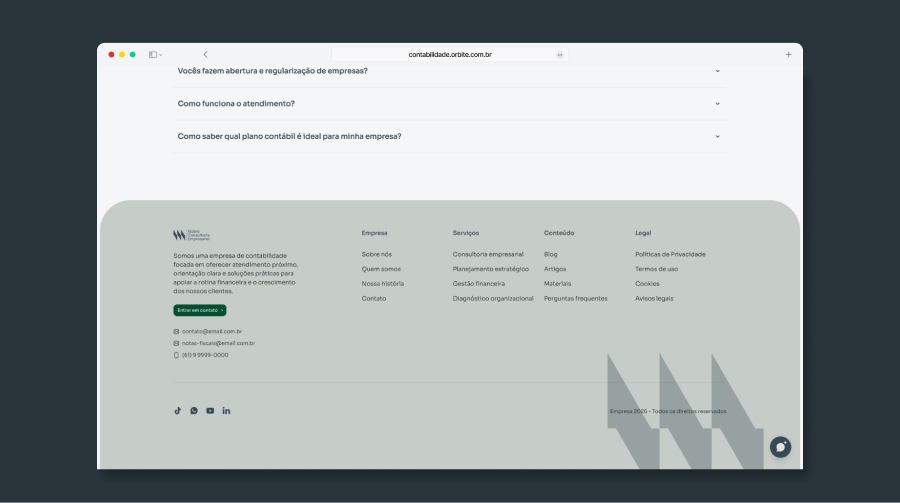Go to 'Perguntas frequentes' link
The image size is (900, 503).
(x=576, y=299)
